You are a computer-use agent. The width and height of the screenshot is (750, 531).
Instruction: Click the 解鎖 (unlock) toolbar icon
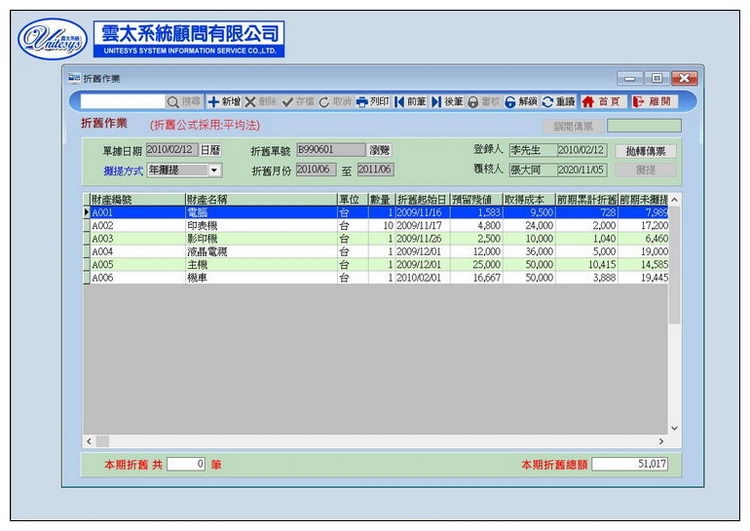[x=521, y=102]
